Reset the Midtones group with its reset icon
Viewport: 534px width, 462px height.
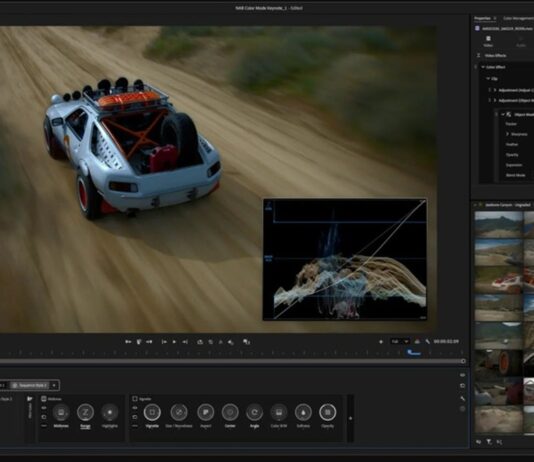click(44, 417)
